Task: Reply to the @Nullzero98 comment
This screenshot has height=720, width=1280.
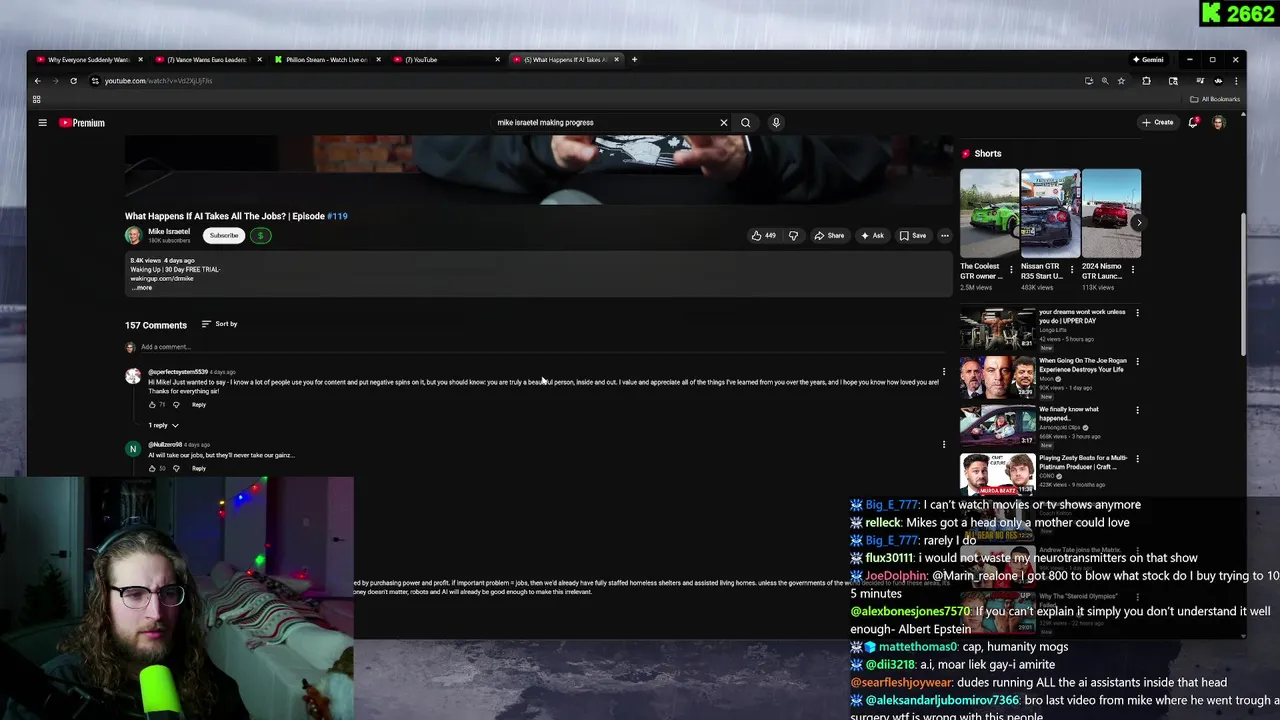Action: (199, 468)
